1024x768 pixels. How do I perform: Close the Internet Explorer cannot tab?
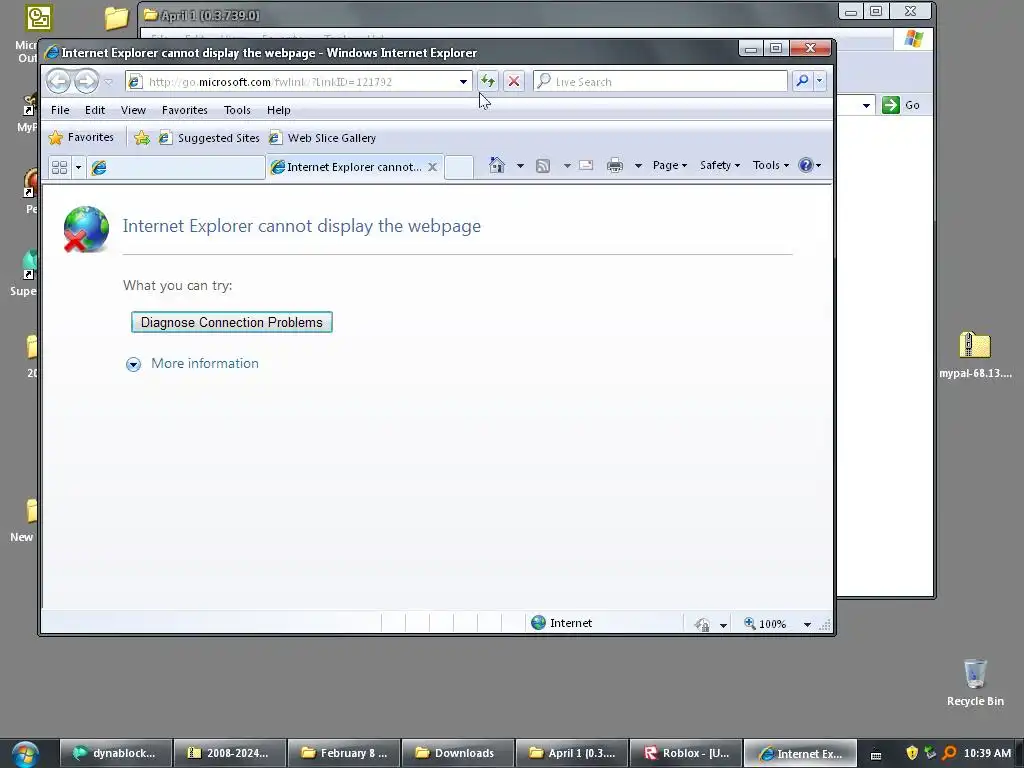tap(432, 167)
